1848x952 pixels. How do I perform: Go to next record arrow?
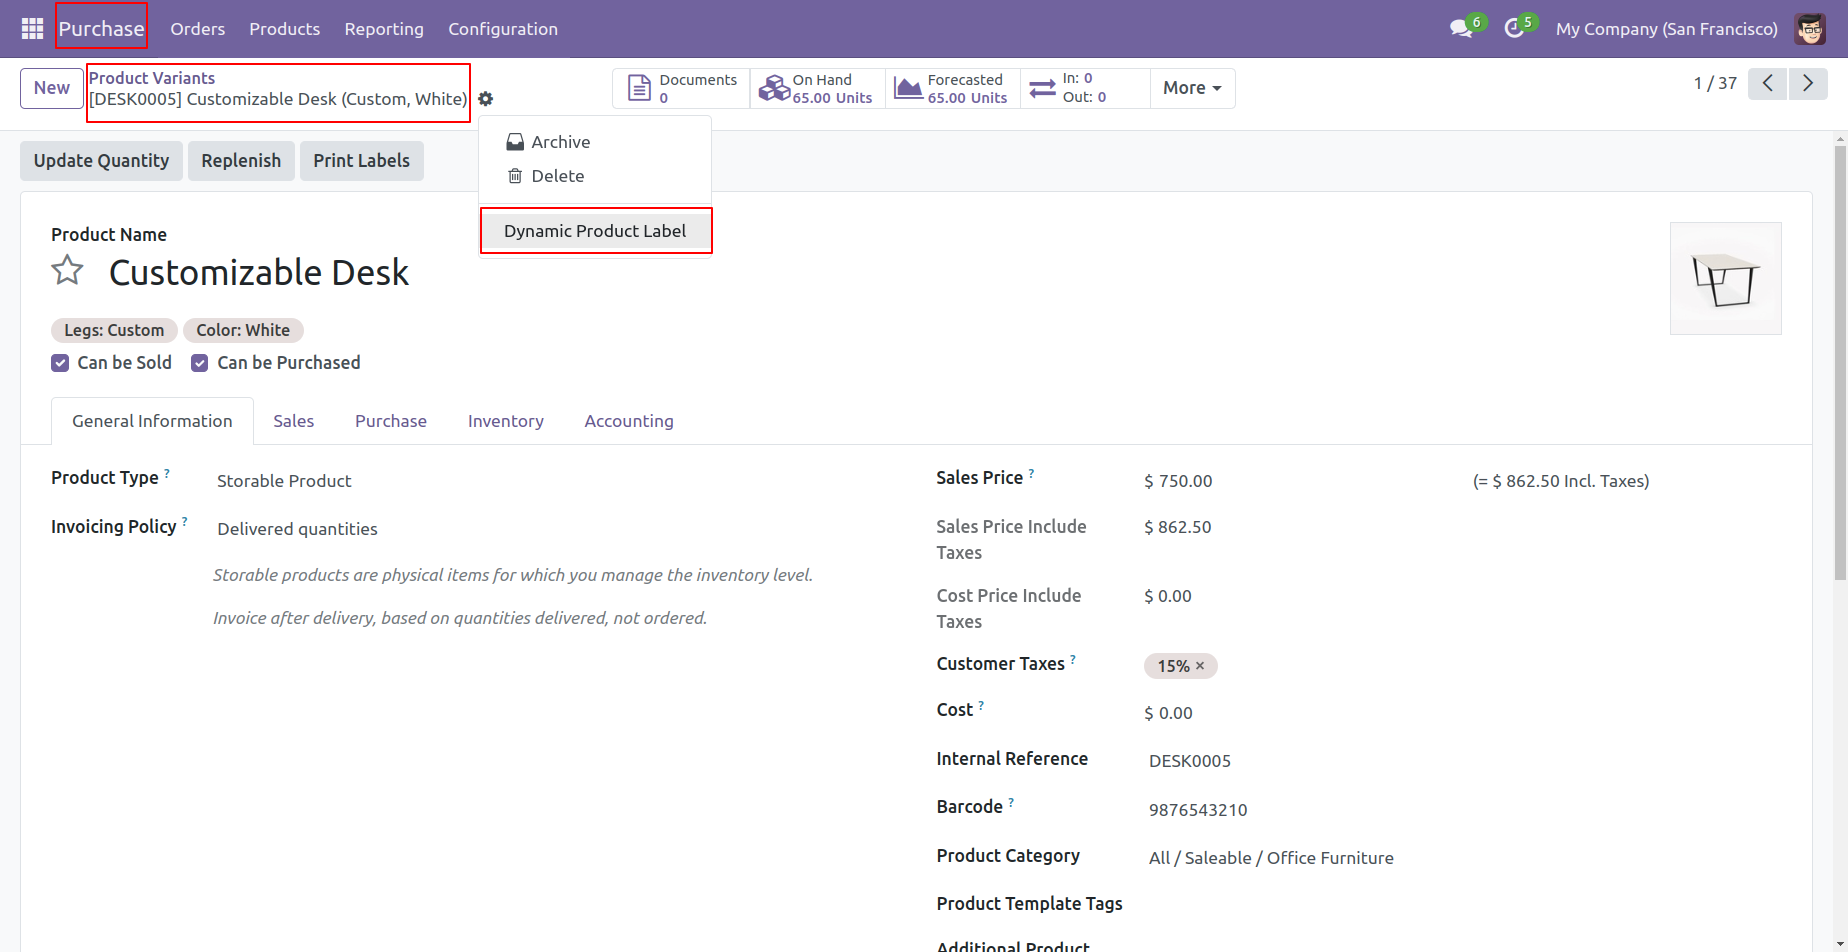click(x=1808, y=83)
